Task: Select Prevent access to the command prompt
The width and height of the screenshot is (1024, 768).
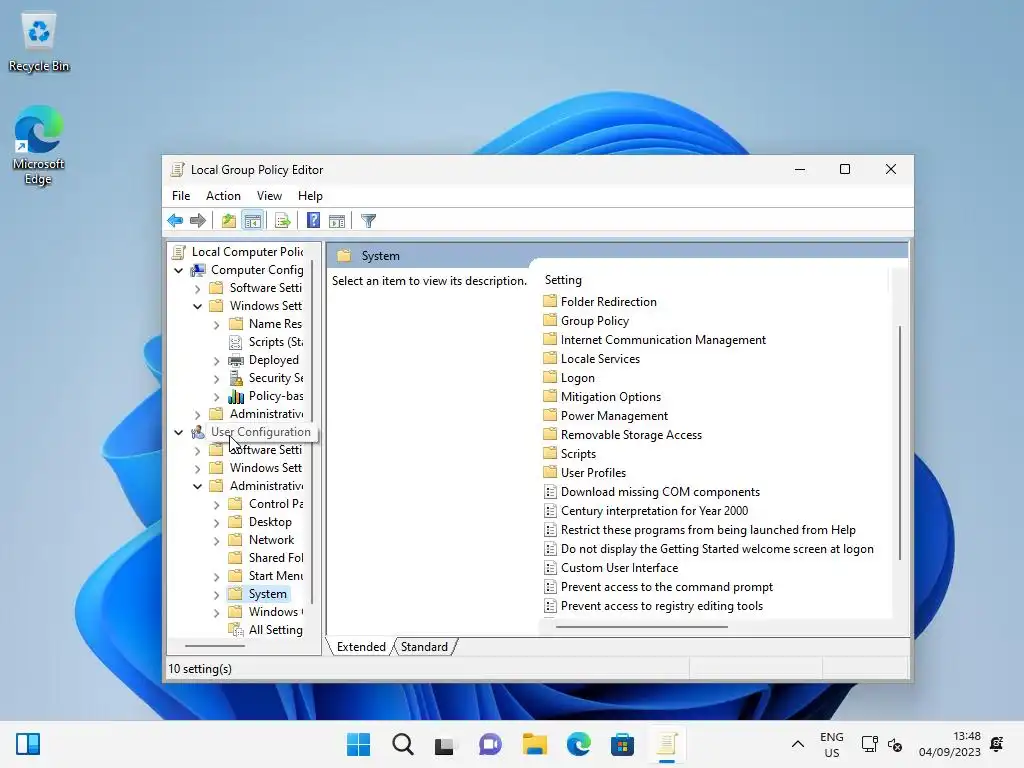Action: [x=658, y=586]
